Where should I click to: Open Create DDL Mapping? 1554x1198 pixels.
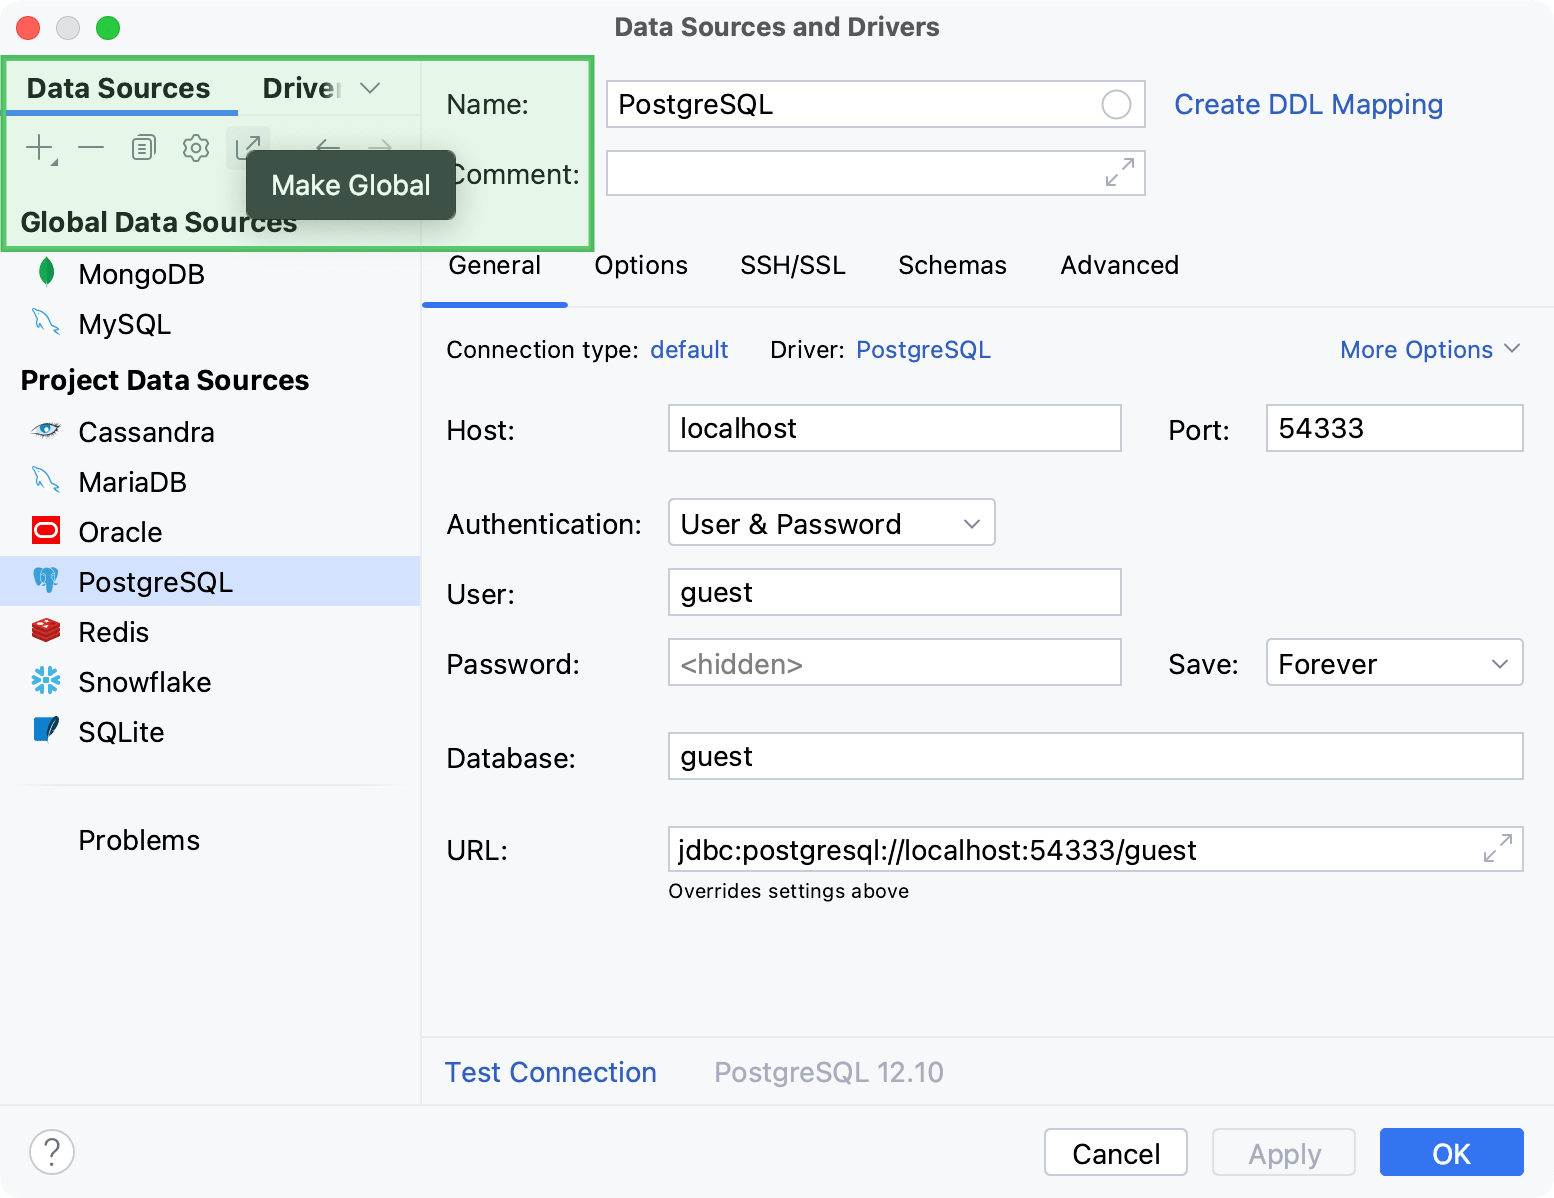pyautogui.click(x=1308, y=104)
